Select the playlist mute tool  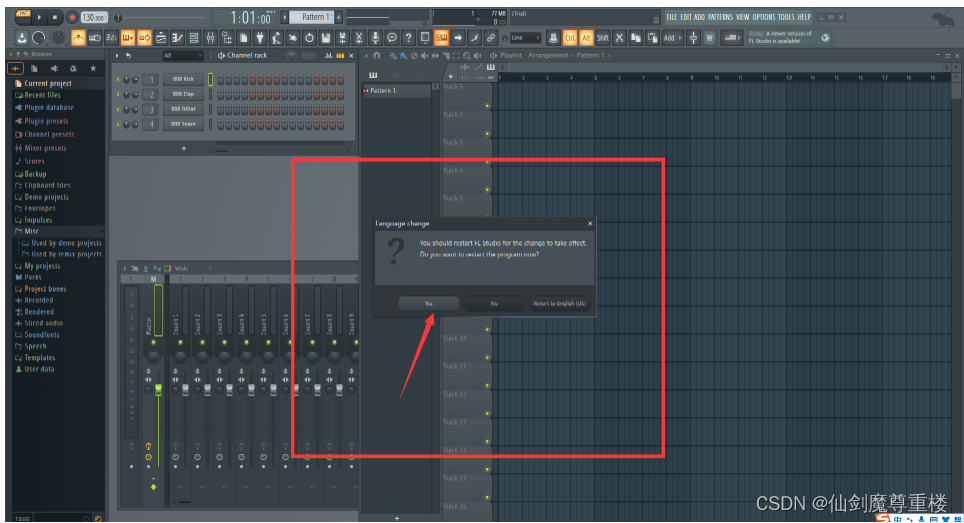[x=425, y=55]
